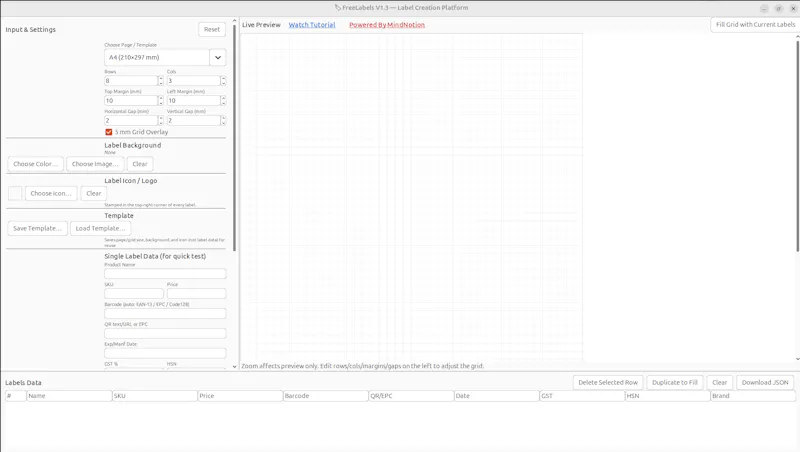Close the FreeLabels window
The height and width of the screenshot is (452, 800).
pyautogui.click(x=793, y=9)
